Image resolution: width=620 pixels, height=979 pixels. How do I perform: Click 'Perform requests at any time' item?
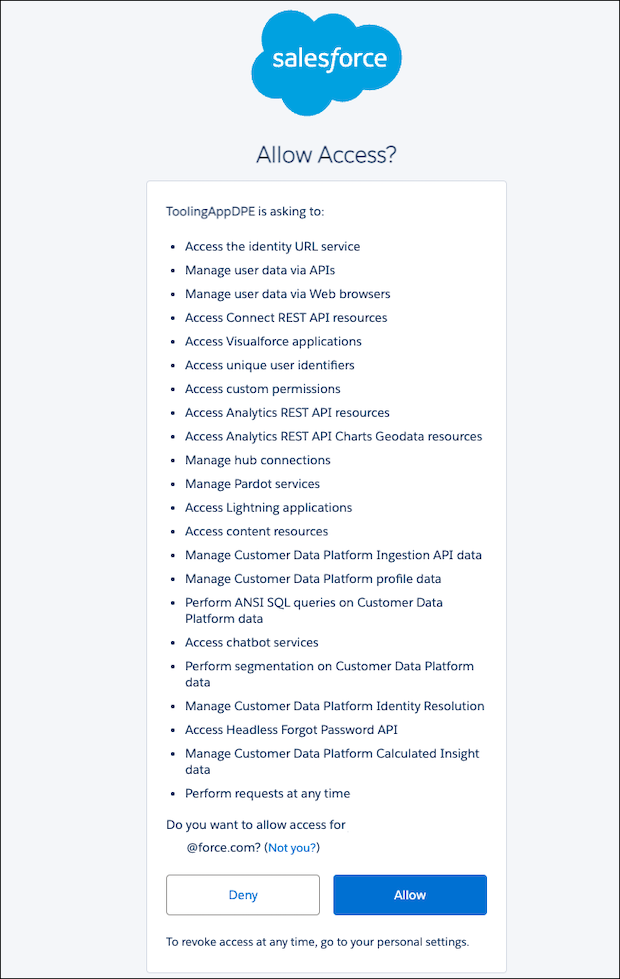[267, 794]
